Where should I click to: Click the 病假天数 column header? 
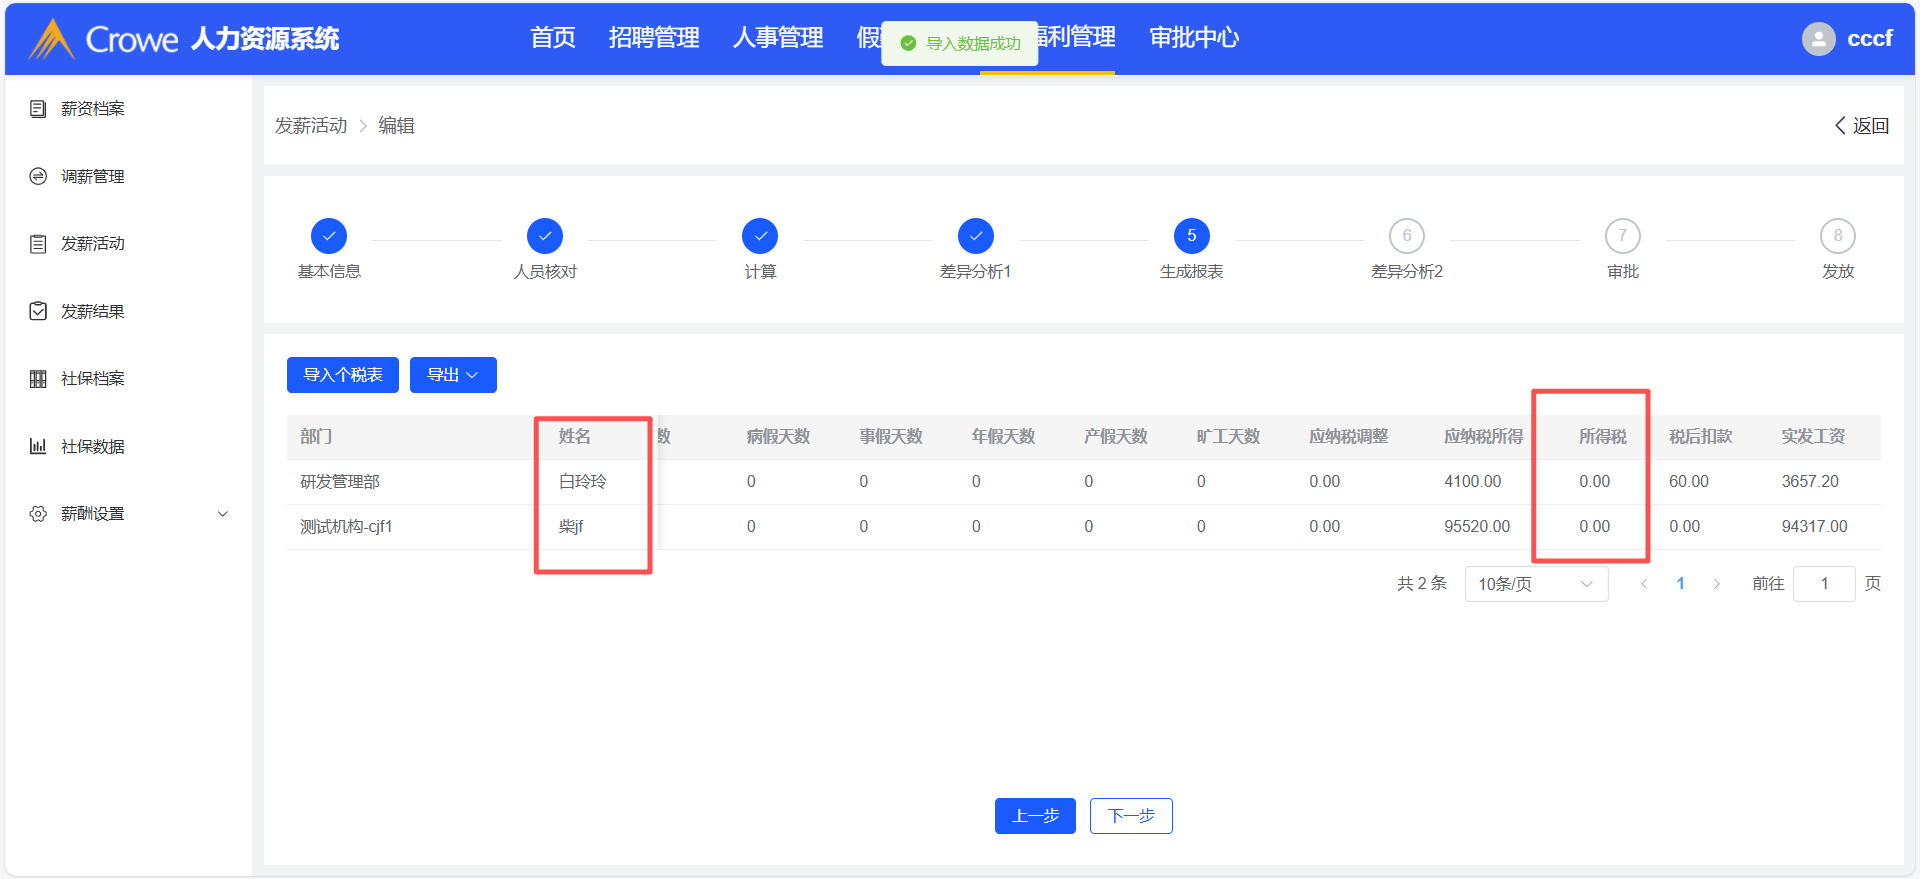778,437
